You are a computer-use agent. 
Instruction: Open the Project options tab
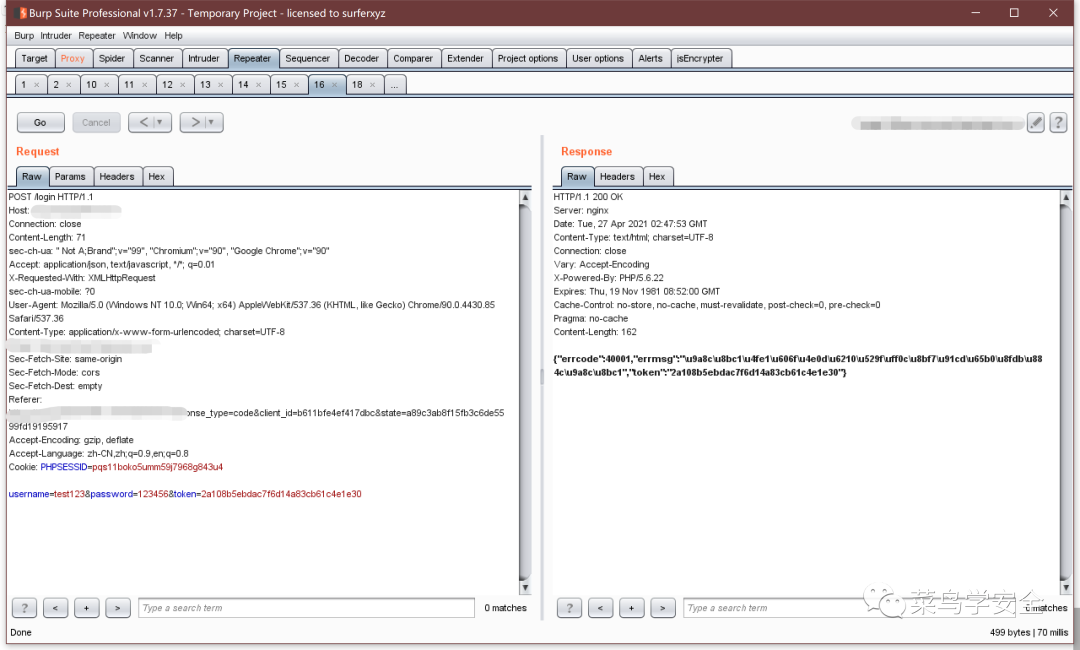[x=528, y=59]
